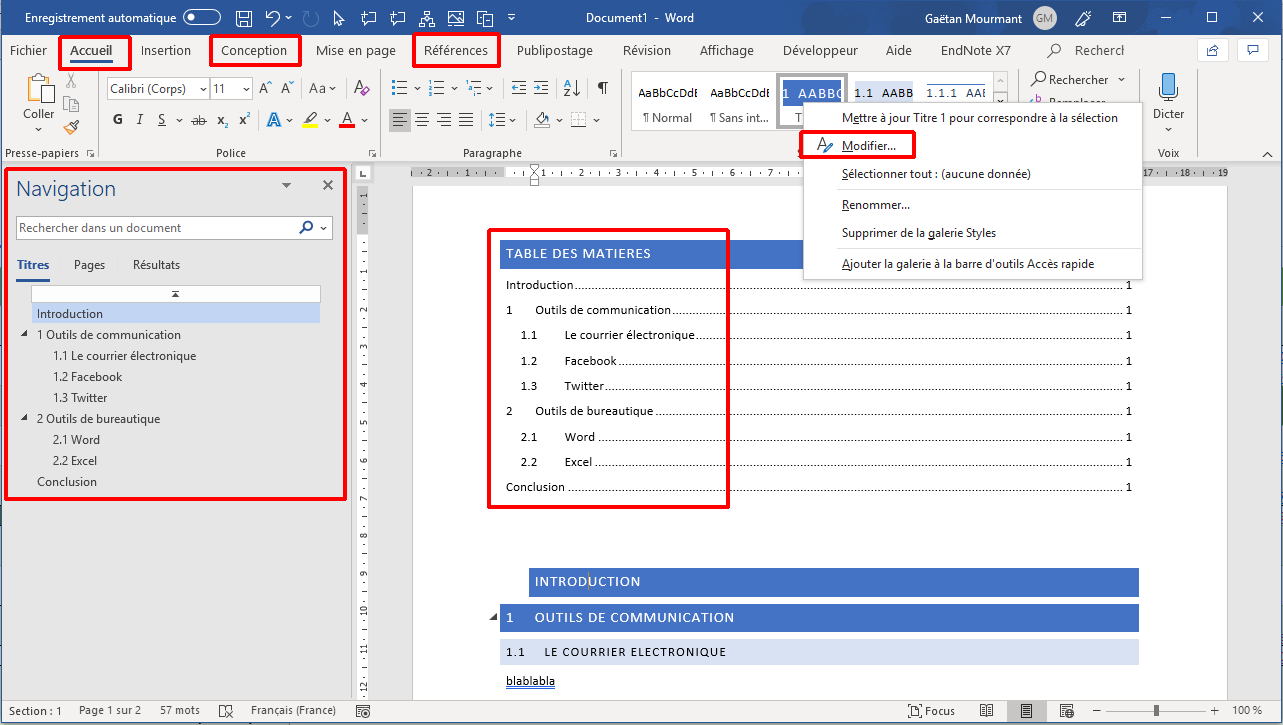Open the Comments icon top right

point(1253,50)
